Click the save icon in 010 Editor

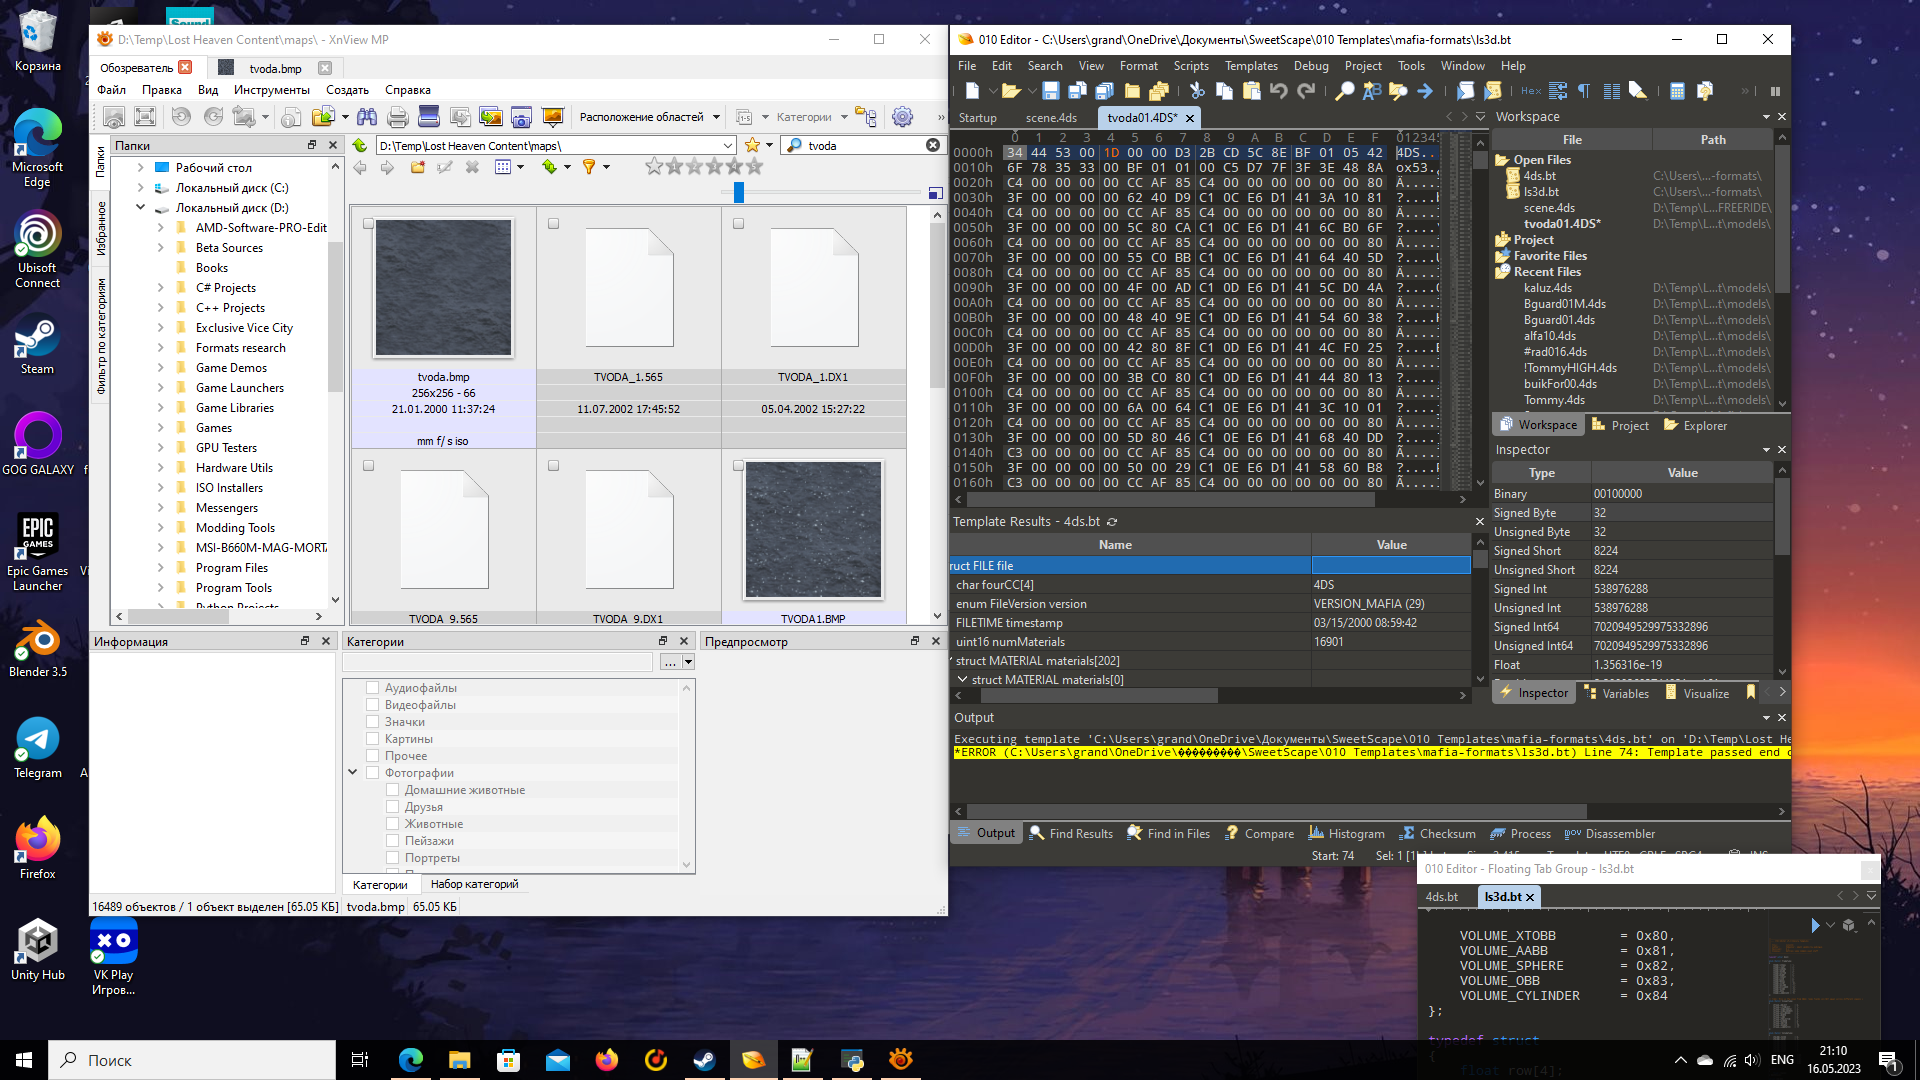point(1050,91)
